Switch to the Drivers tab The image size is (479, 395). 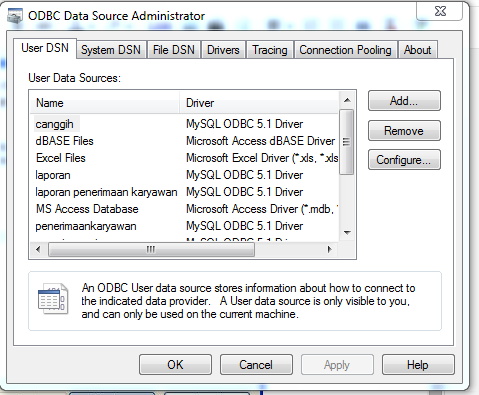(x=223, y=50)
